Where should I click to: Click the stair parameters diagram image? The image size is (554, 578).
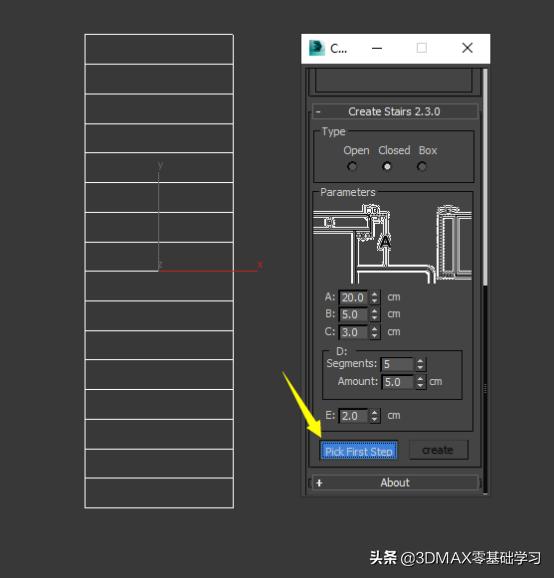click(x=392, y=244)
